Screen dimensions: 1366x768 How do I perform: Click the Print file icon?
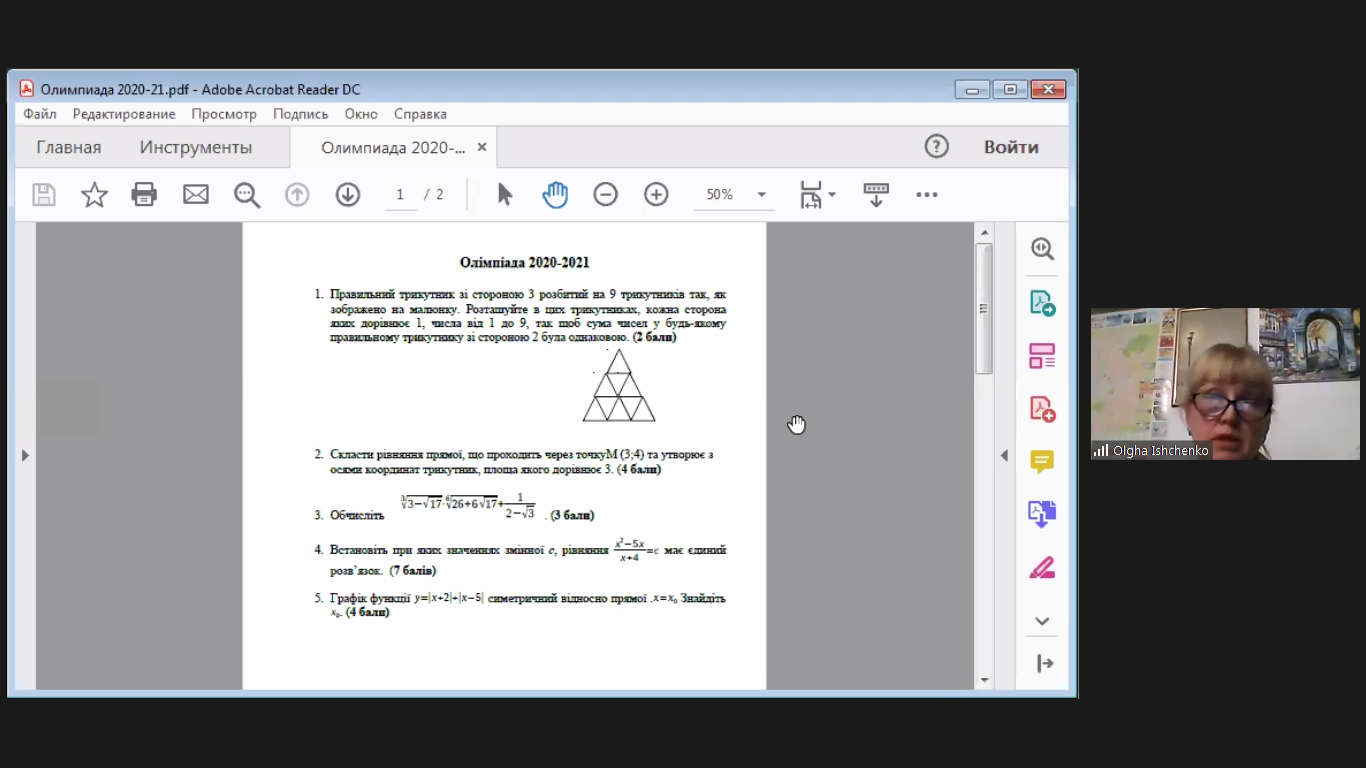coord(144,195)
